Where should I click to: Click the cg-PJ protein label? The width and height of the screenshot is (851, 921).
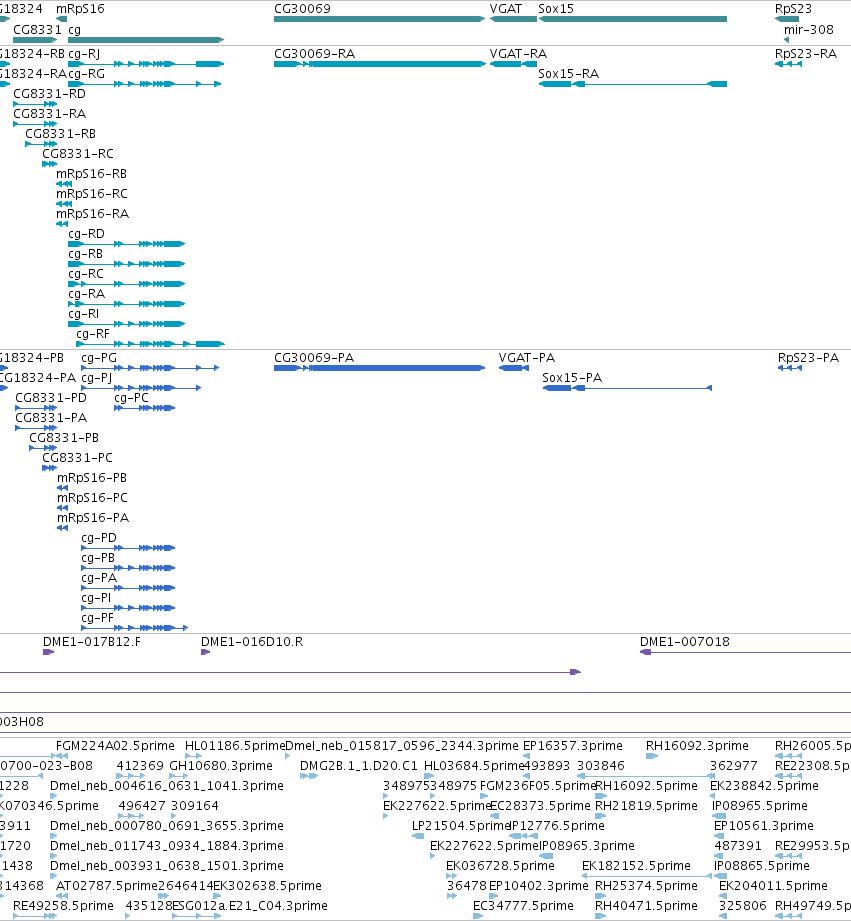96,378
